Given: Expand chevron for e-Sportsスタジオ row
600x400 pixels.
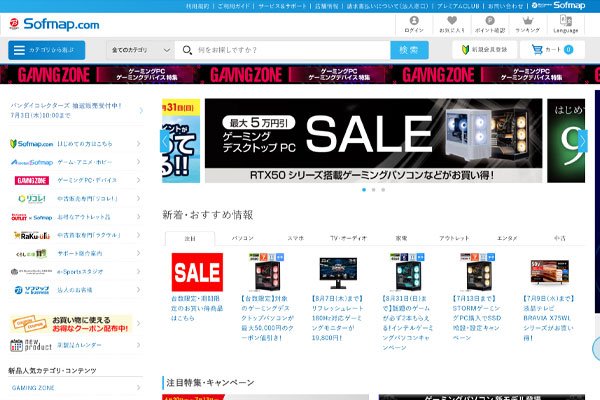Looking at the screenshot, I should click(x=139, y=272).
